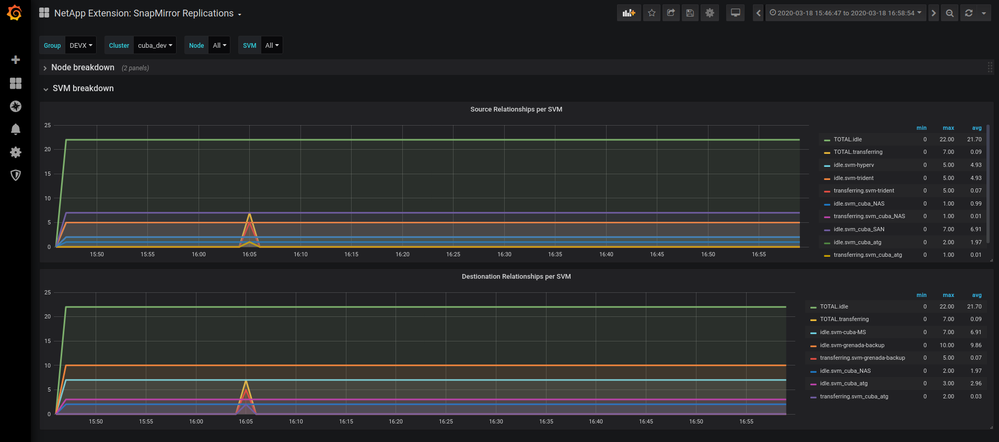Image resolution: width=999 pixels, height=442 pixels.
Task: Toggle idle.svm_cuba_atg in Source legend
Action: click(x=858, y=242)
